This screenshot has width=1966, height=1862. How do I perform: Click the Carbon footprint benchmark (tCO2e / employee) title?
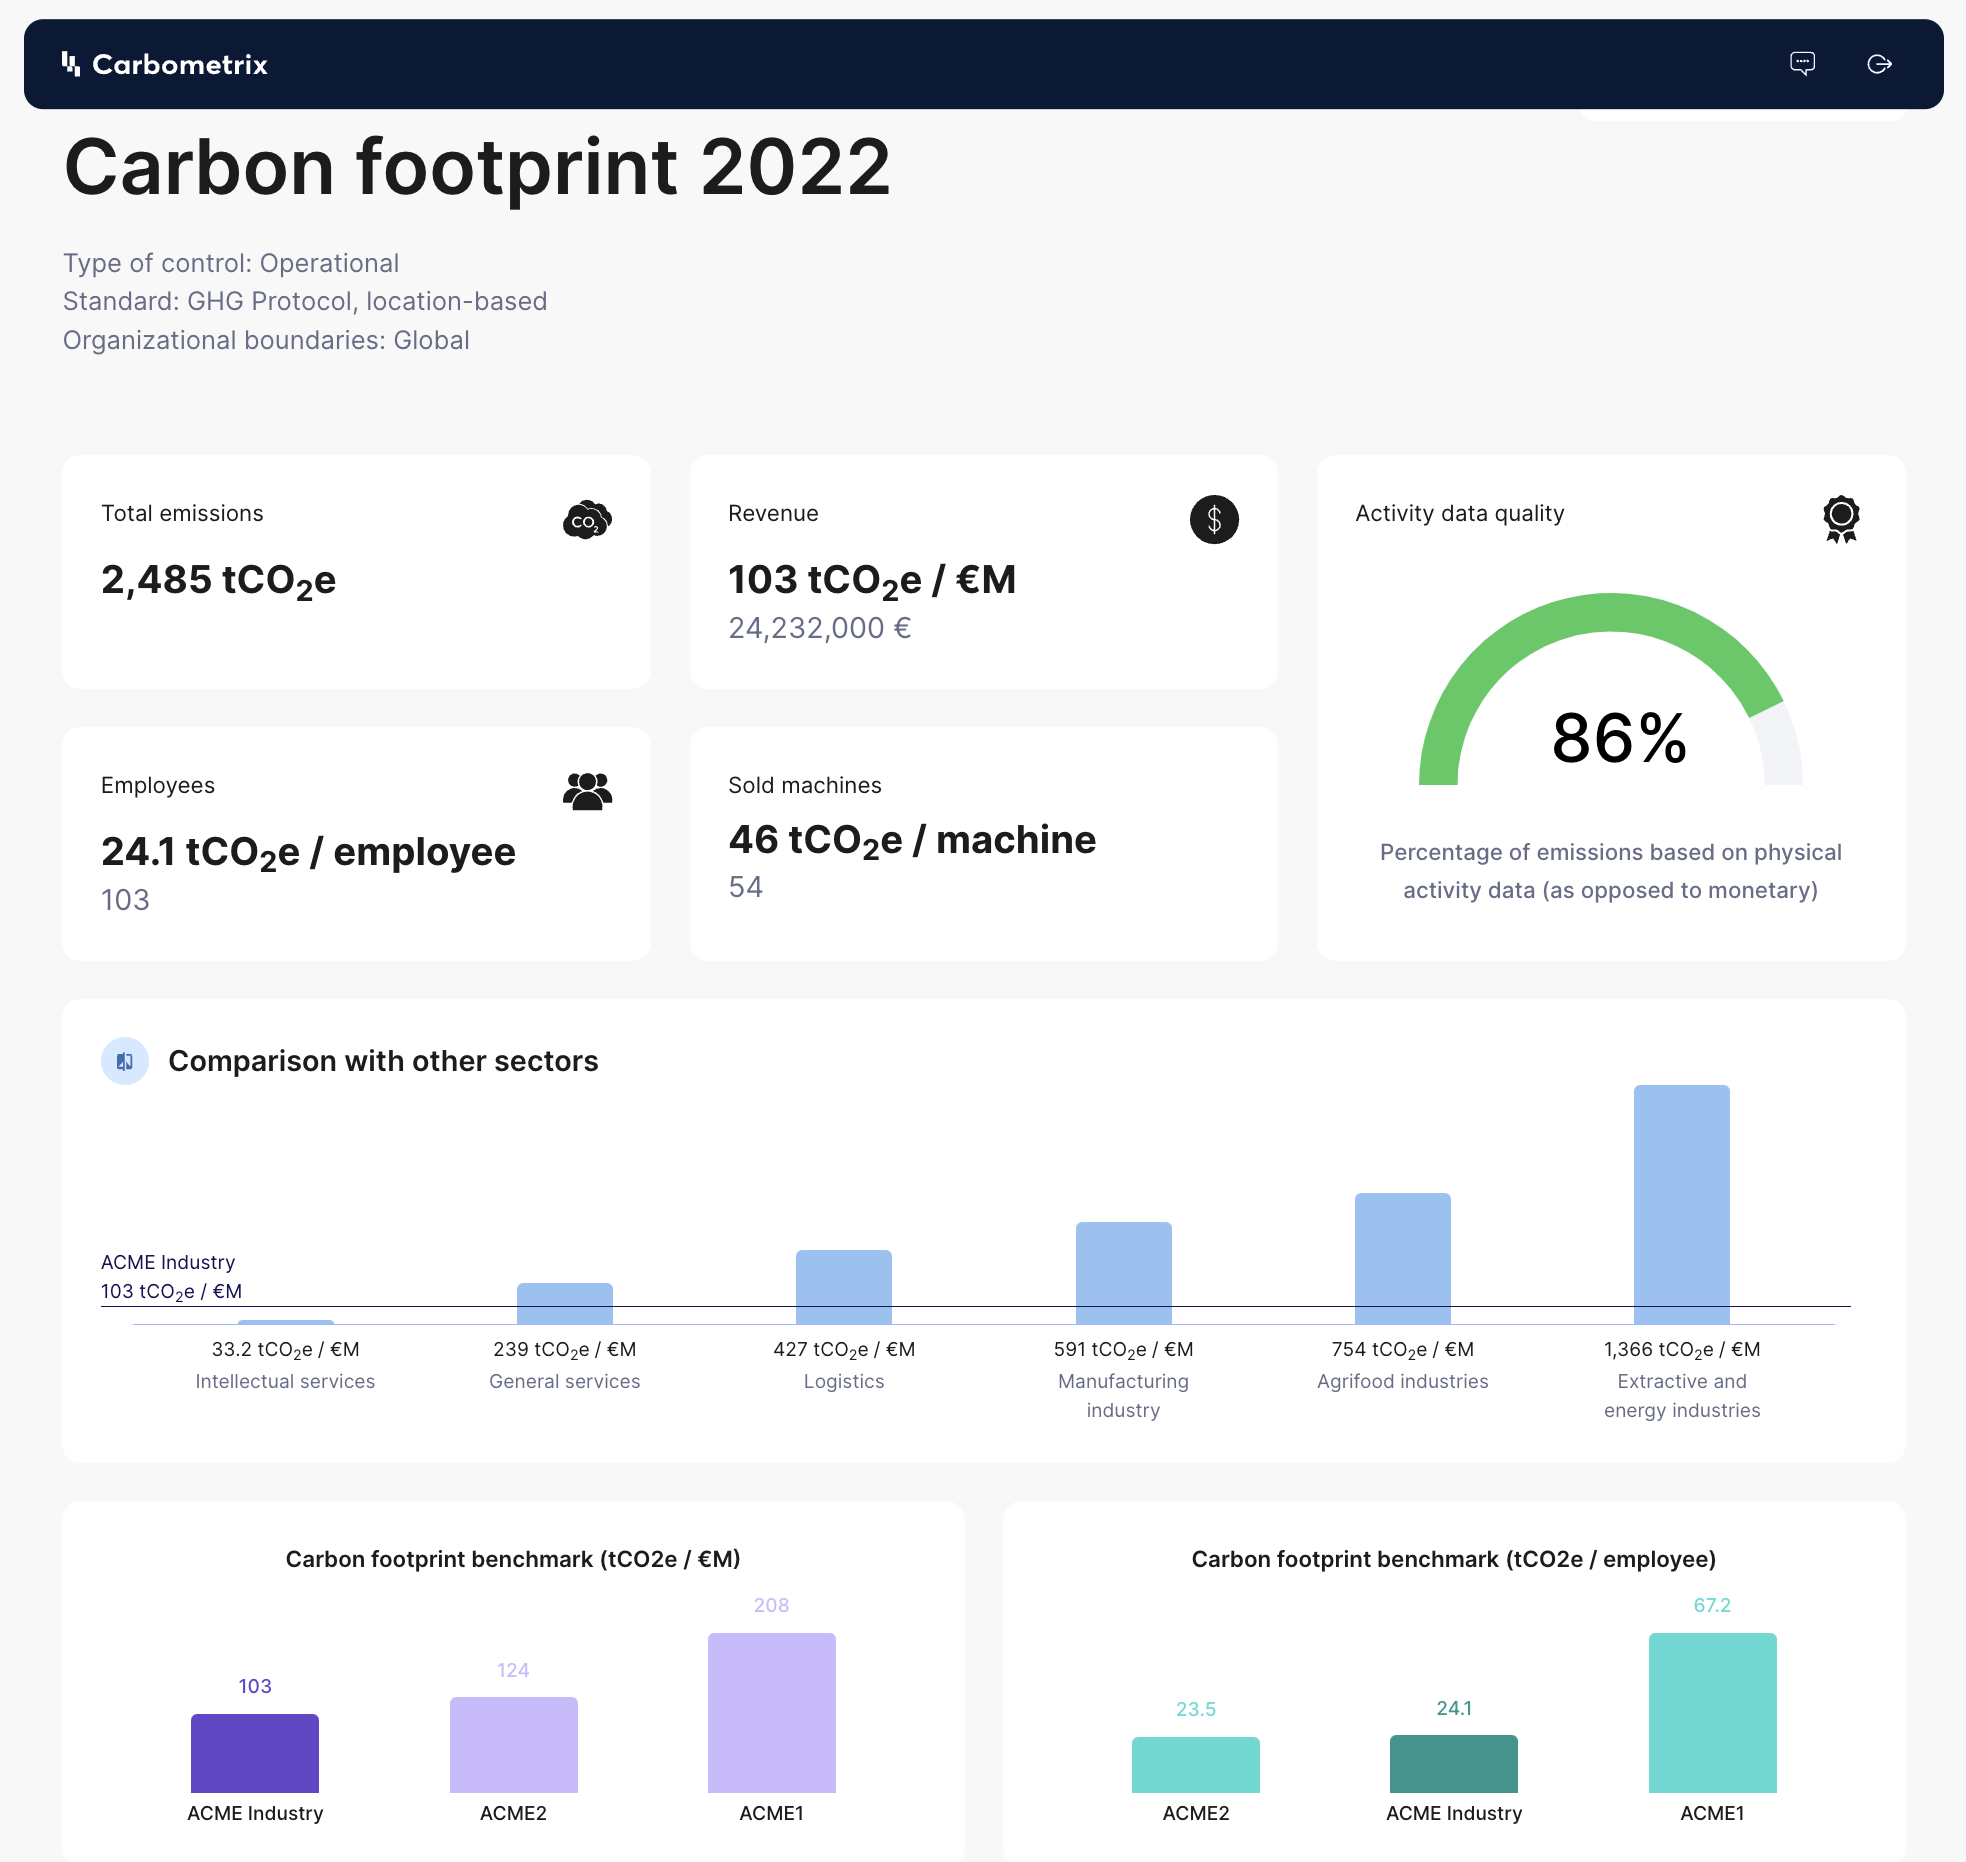click(x=1454, y=1559)
